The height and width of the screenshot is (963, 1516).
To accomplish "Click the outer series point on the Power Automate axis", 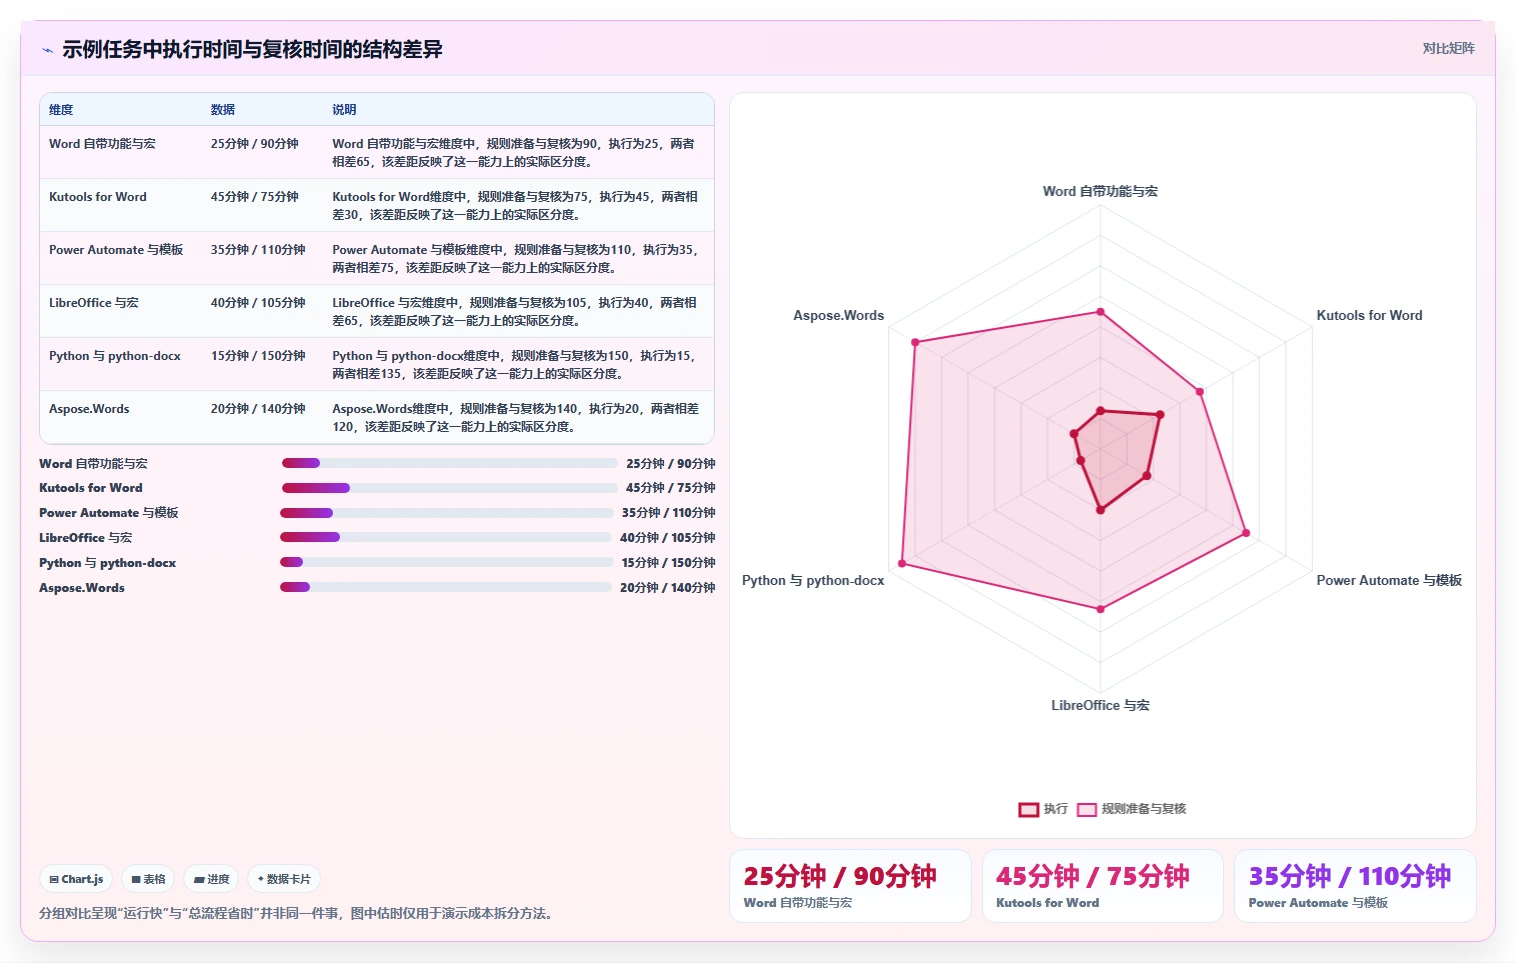I will pyautogui.click(x=1246, y=533).
